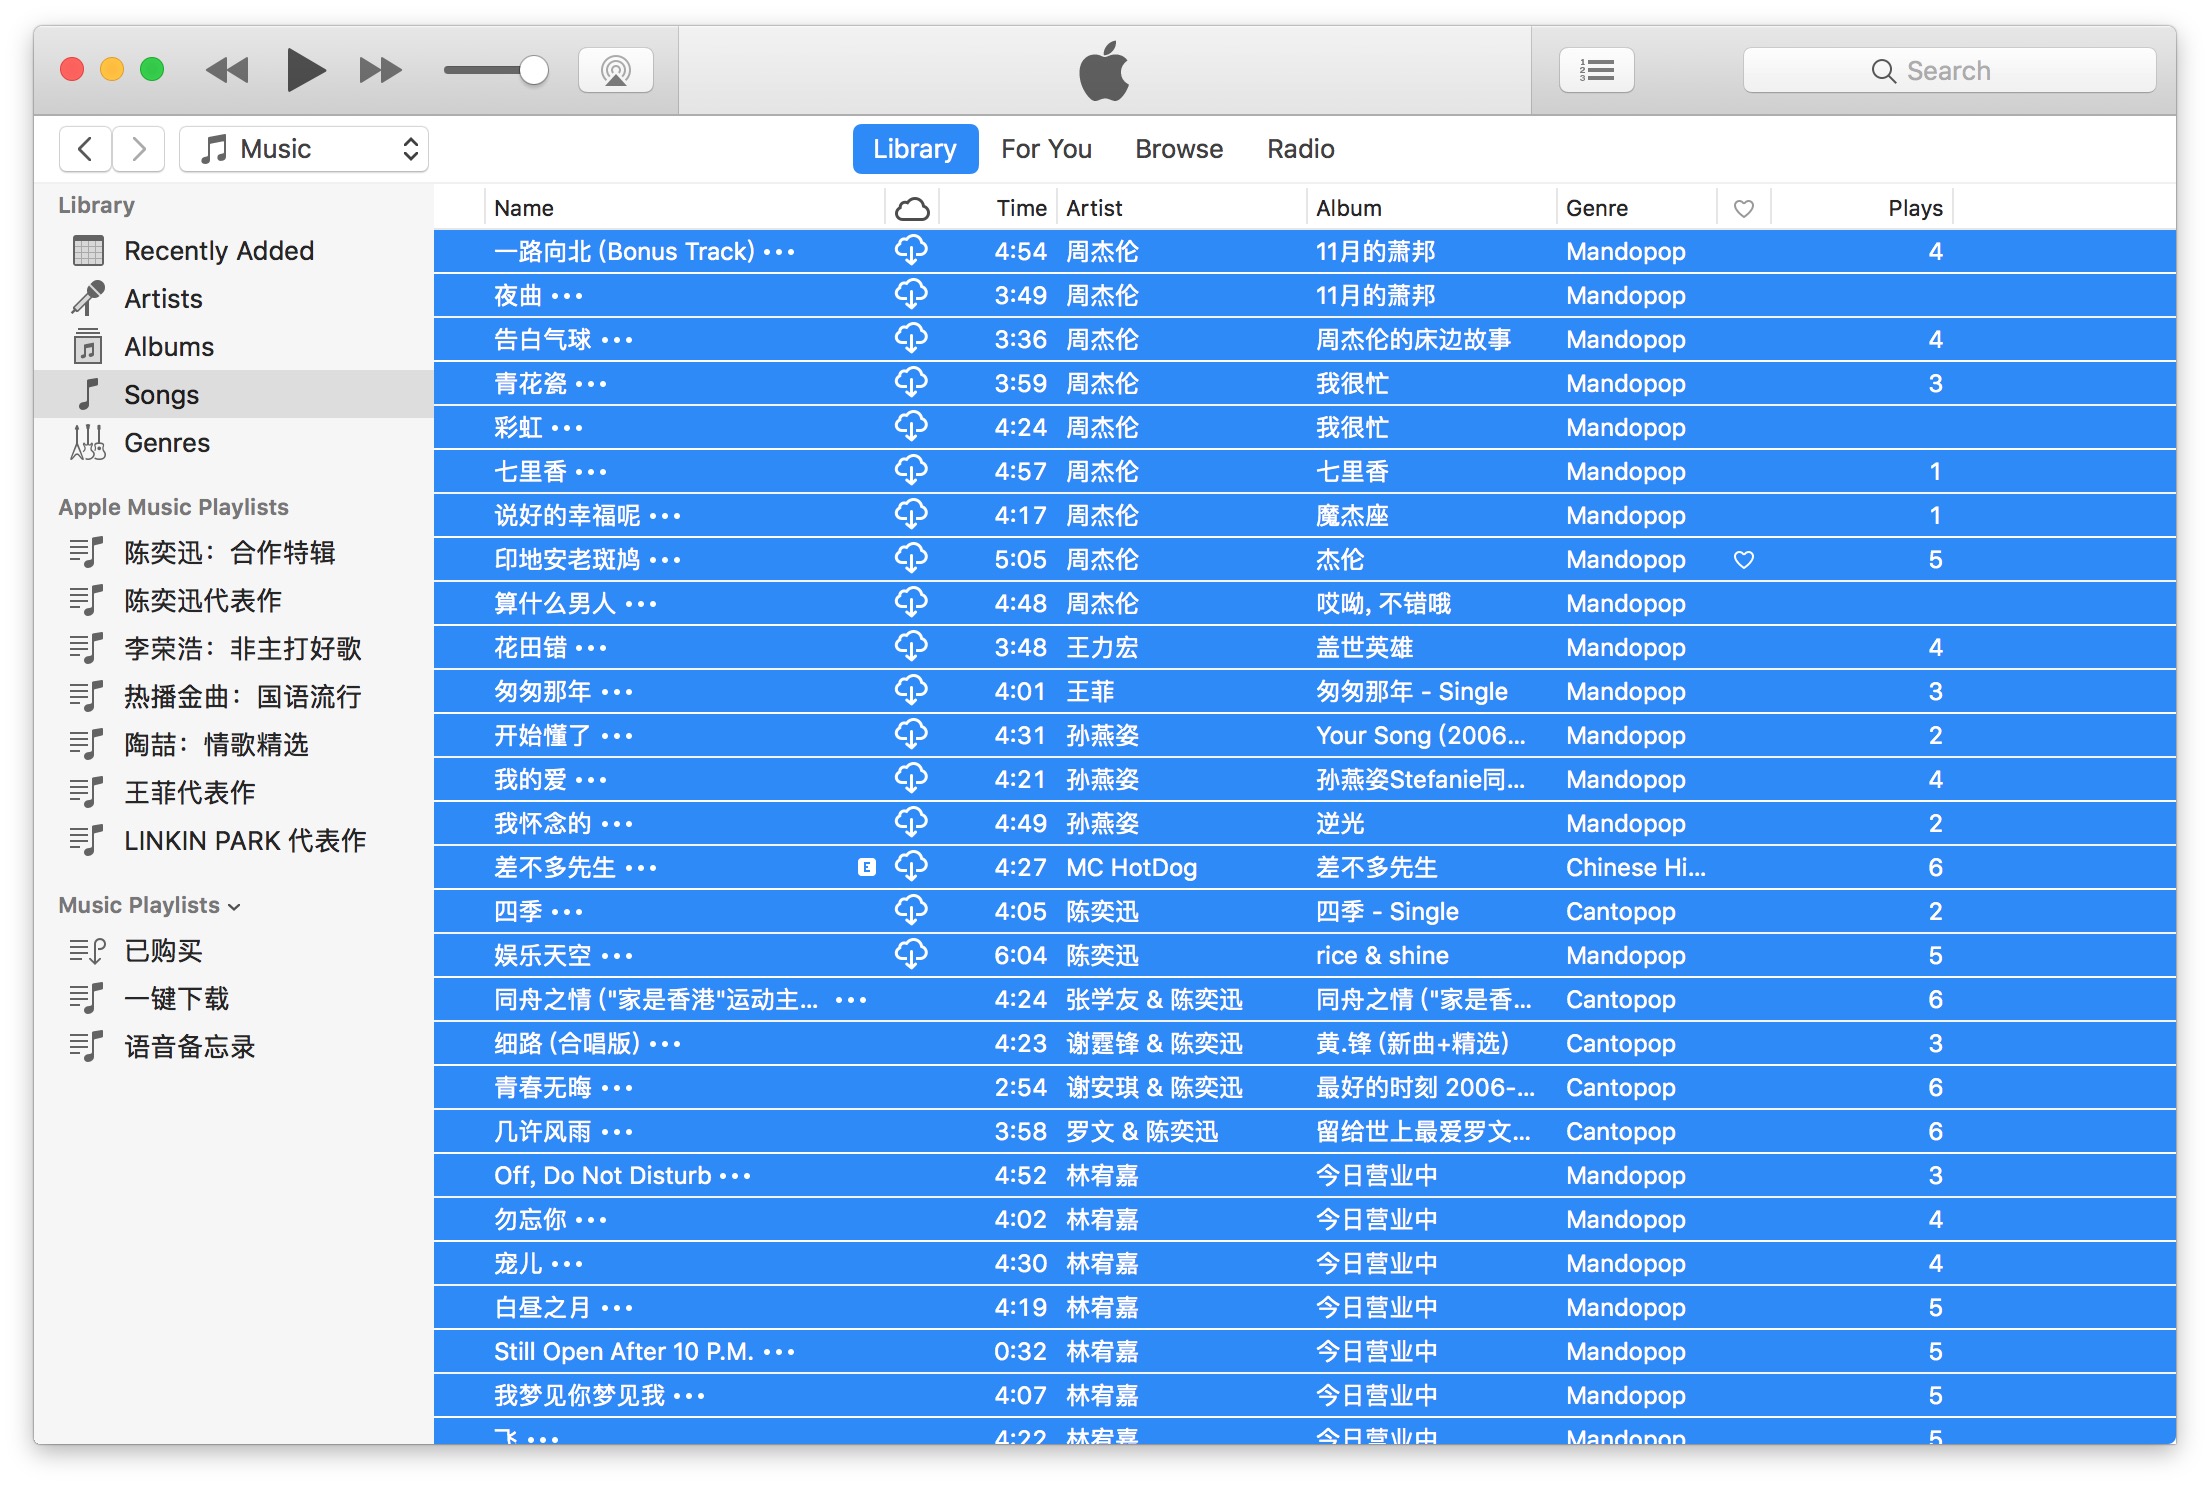Viewport: 2210px width, 1486px height.
Task: Show the Up Next queue list
Action: pos(1596,70)
